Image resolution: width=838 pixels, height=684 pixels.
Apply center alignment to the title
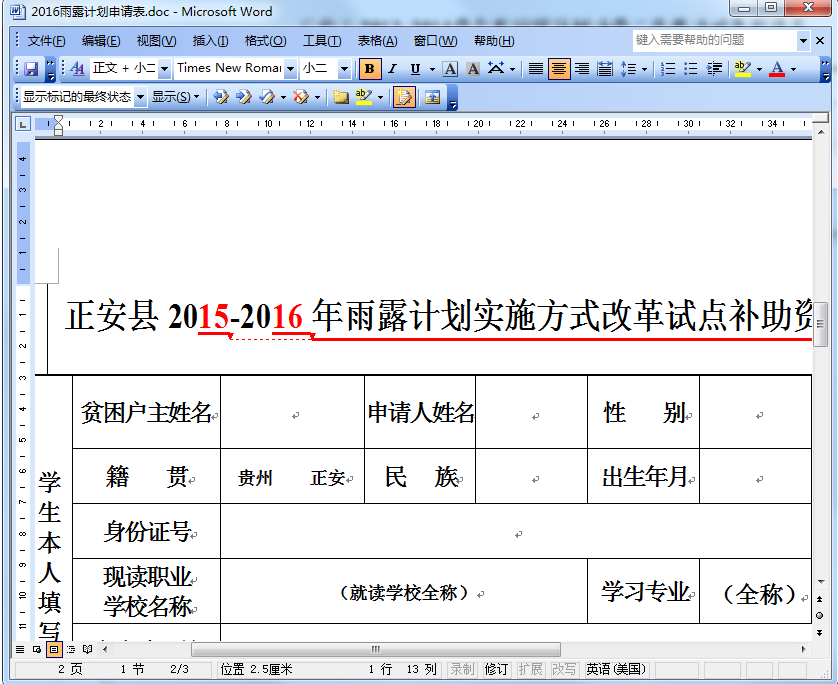(561, 70)
